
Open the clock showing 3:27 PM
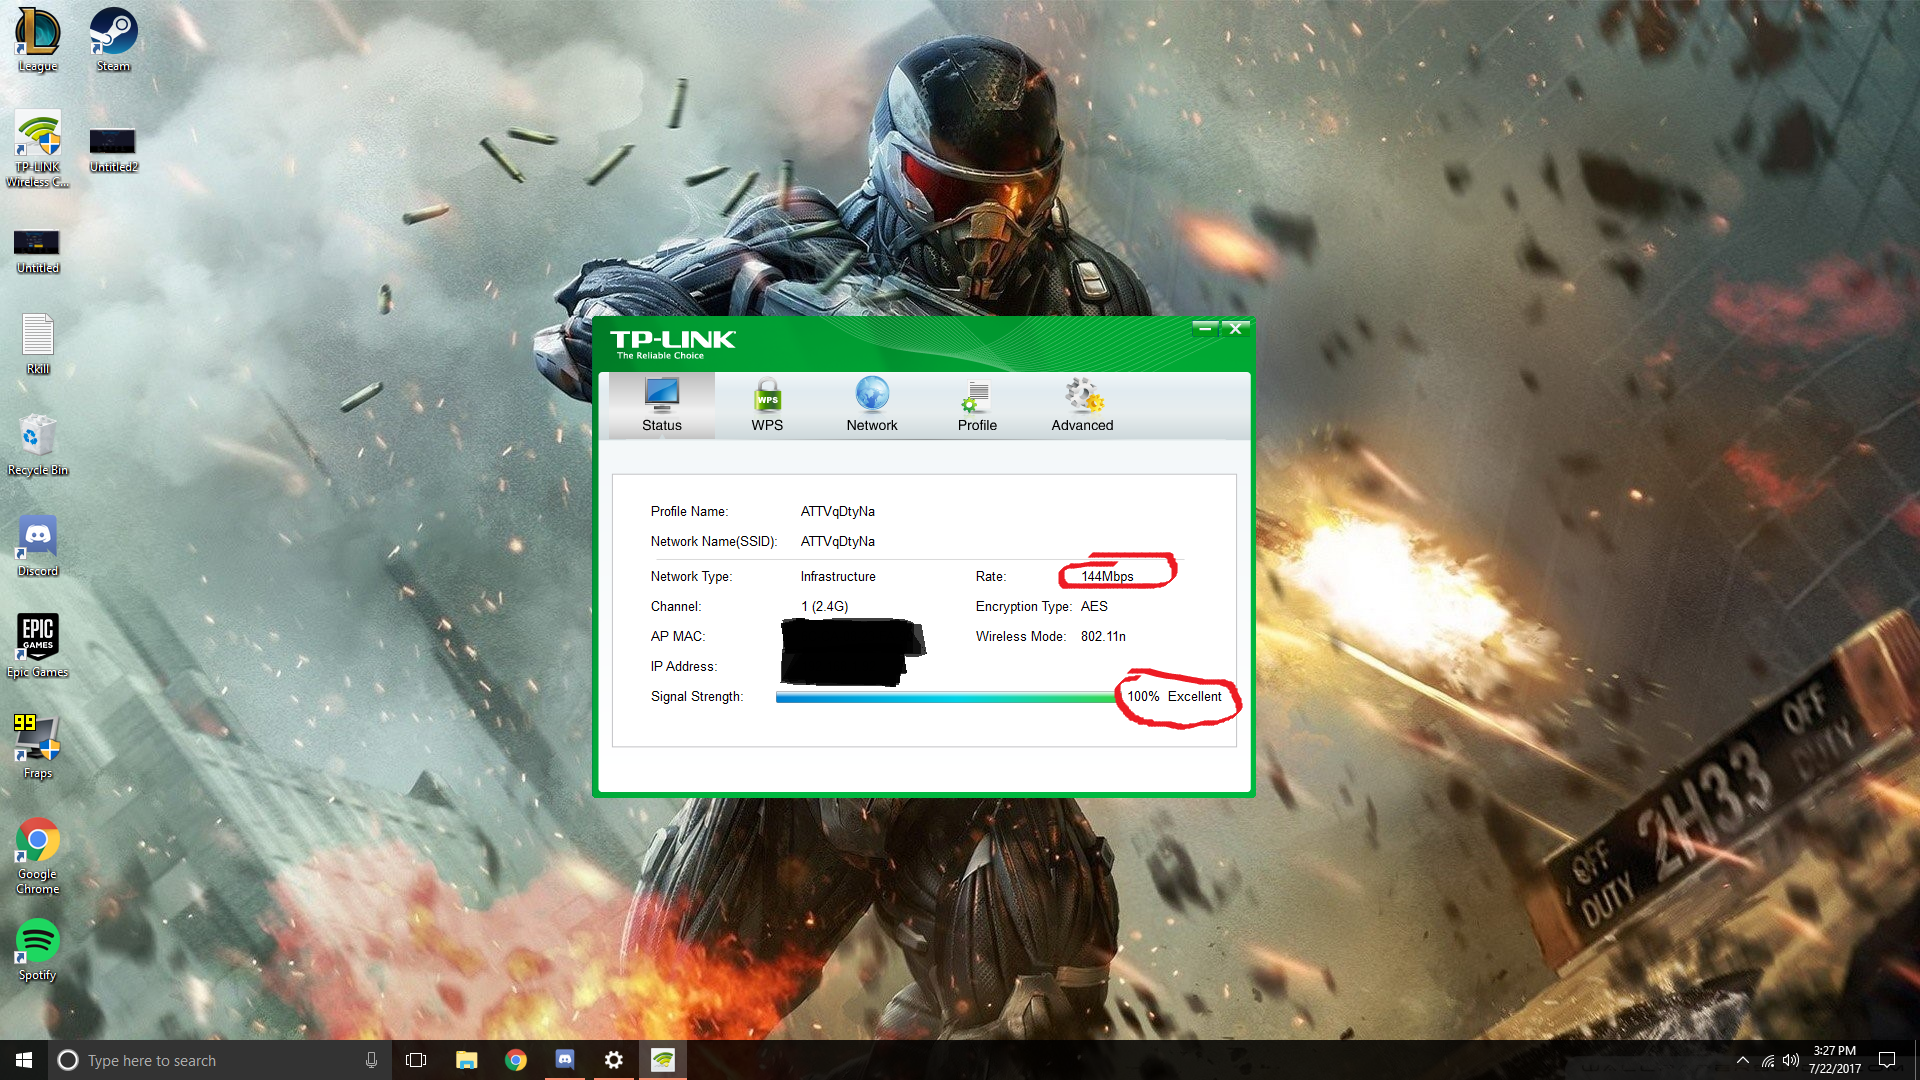point(1835,1060)
